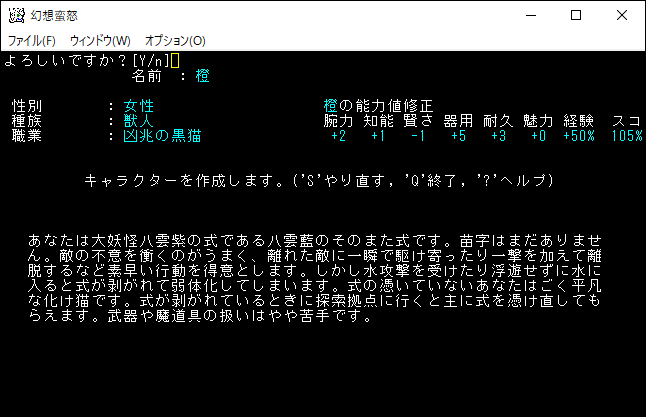This screenshot has width=646, height=417.
Task: Click the 経験 modifier +50%
Action: pyautogui.click(x=579, y=136)
